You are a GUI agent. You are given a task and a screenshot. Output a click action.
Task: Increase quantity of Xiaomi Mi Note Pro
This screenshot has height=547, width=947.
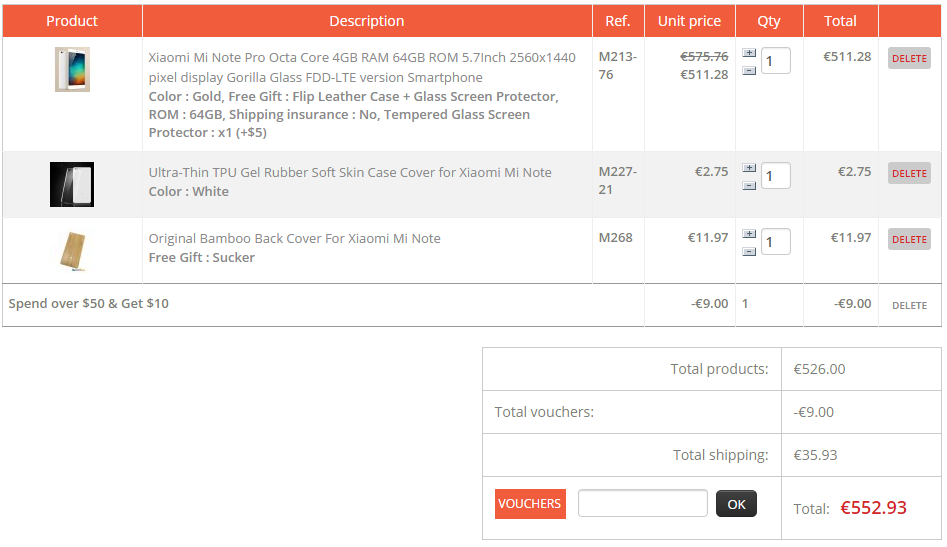(749, 53)
